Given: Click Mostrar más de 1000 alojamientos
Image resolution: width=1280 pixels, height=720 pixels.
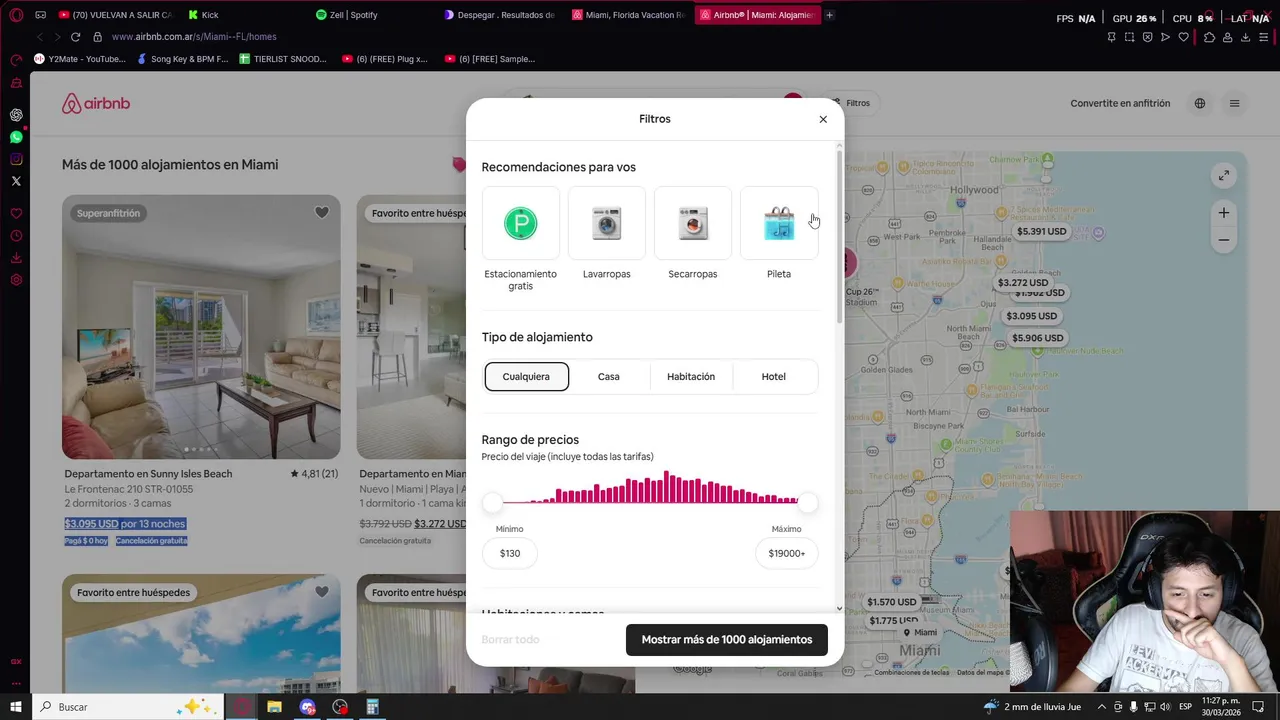Looking at the screenshot, I should pyautogui.click(x=727, y=640).
